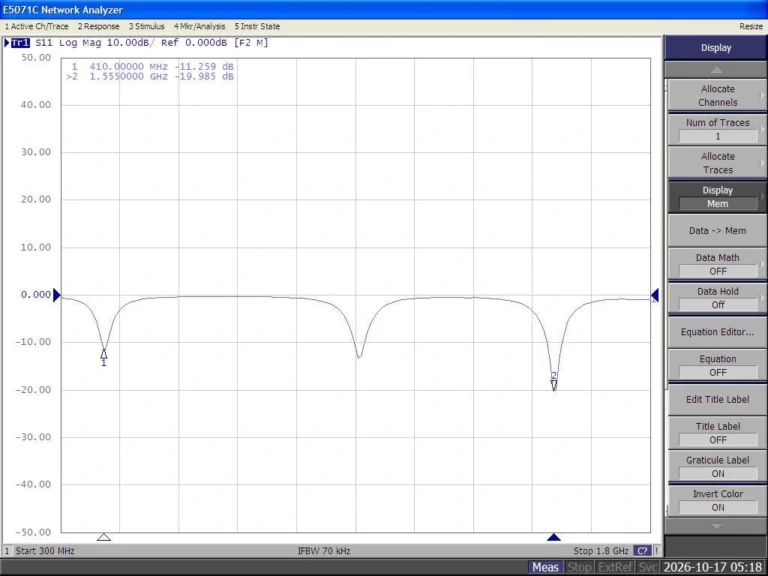Click the 10.00dB/ scale value

[x=130, y=43]
